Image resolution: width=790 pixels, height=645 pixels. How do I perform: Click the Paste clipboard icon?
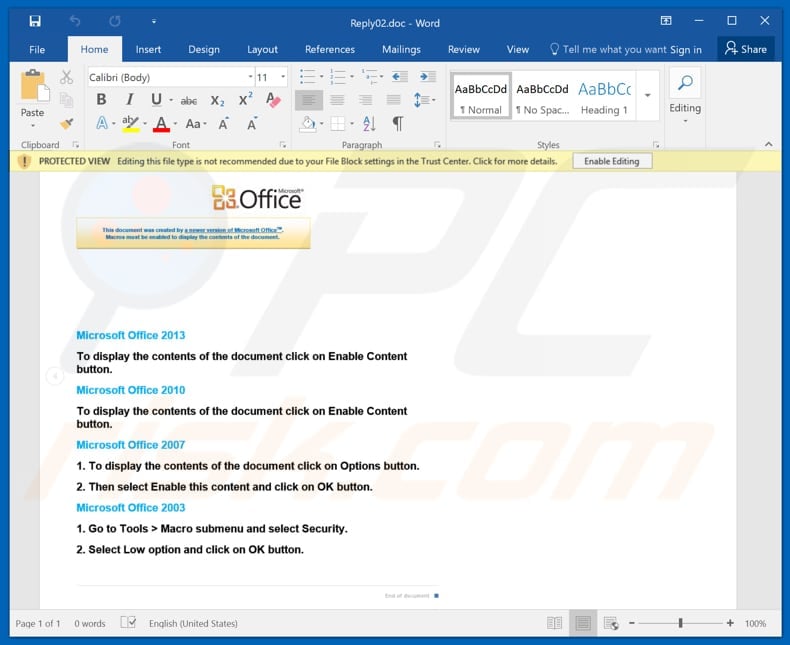tap(34, 85)
